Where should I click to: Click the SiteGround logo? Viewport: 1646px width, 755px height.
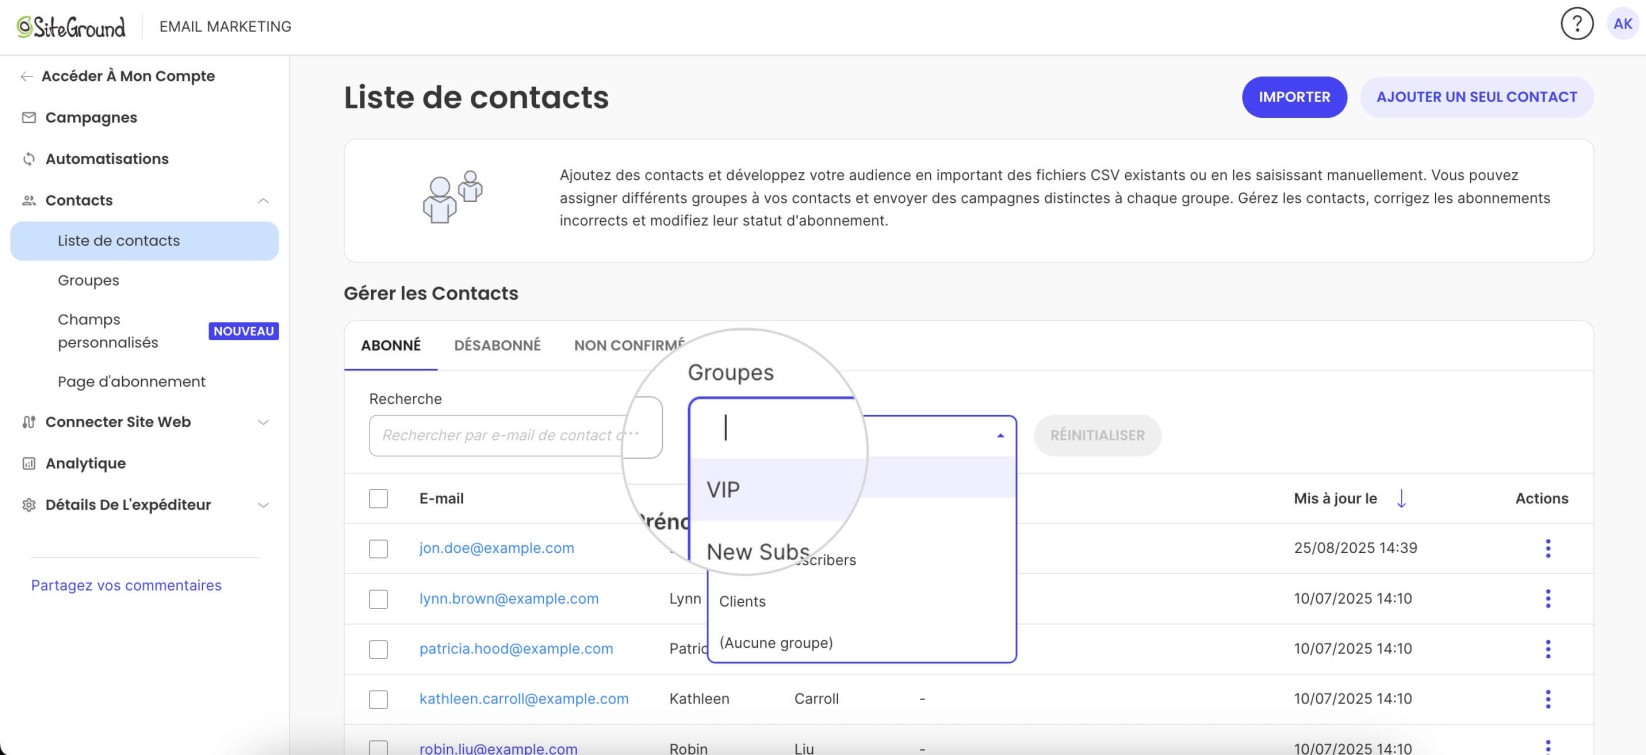(71, 27)
